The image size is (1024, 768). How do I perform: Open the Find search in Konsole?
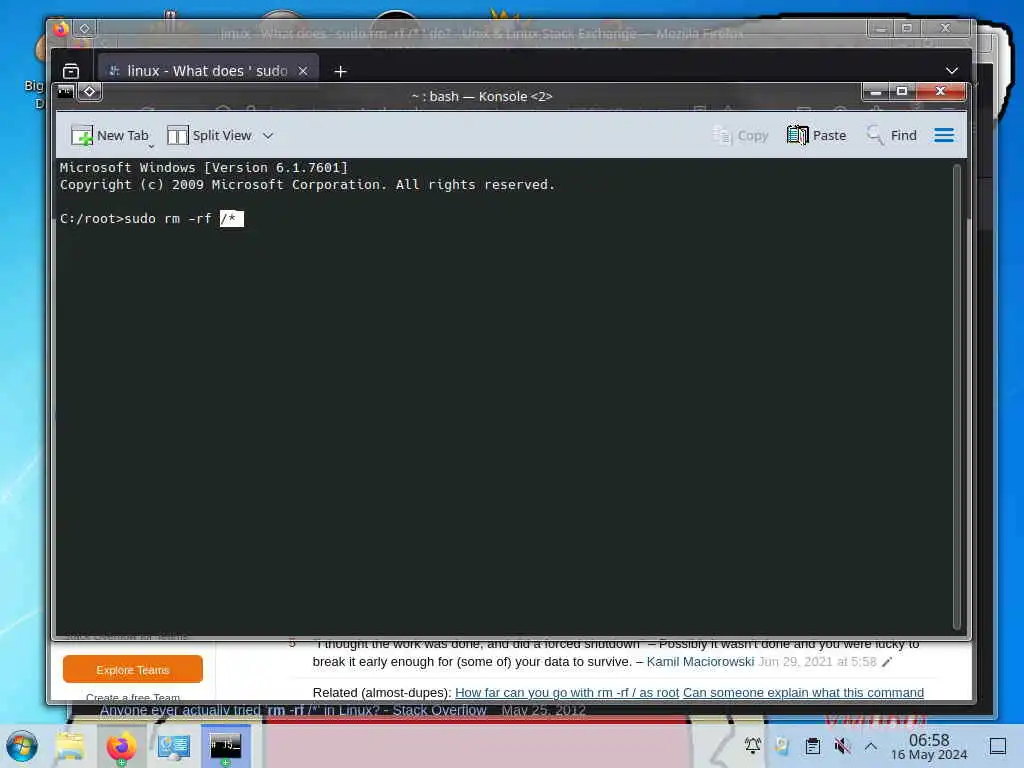tap(891, 135)
